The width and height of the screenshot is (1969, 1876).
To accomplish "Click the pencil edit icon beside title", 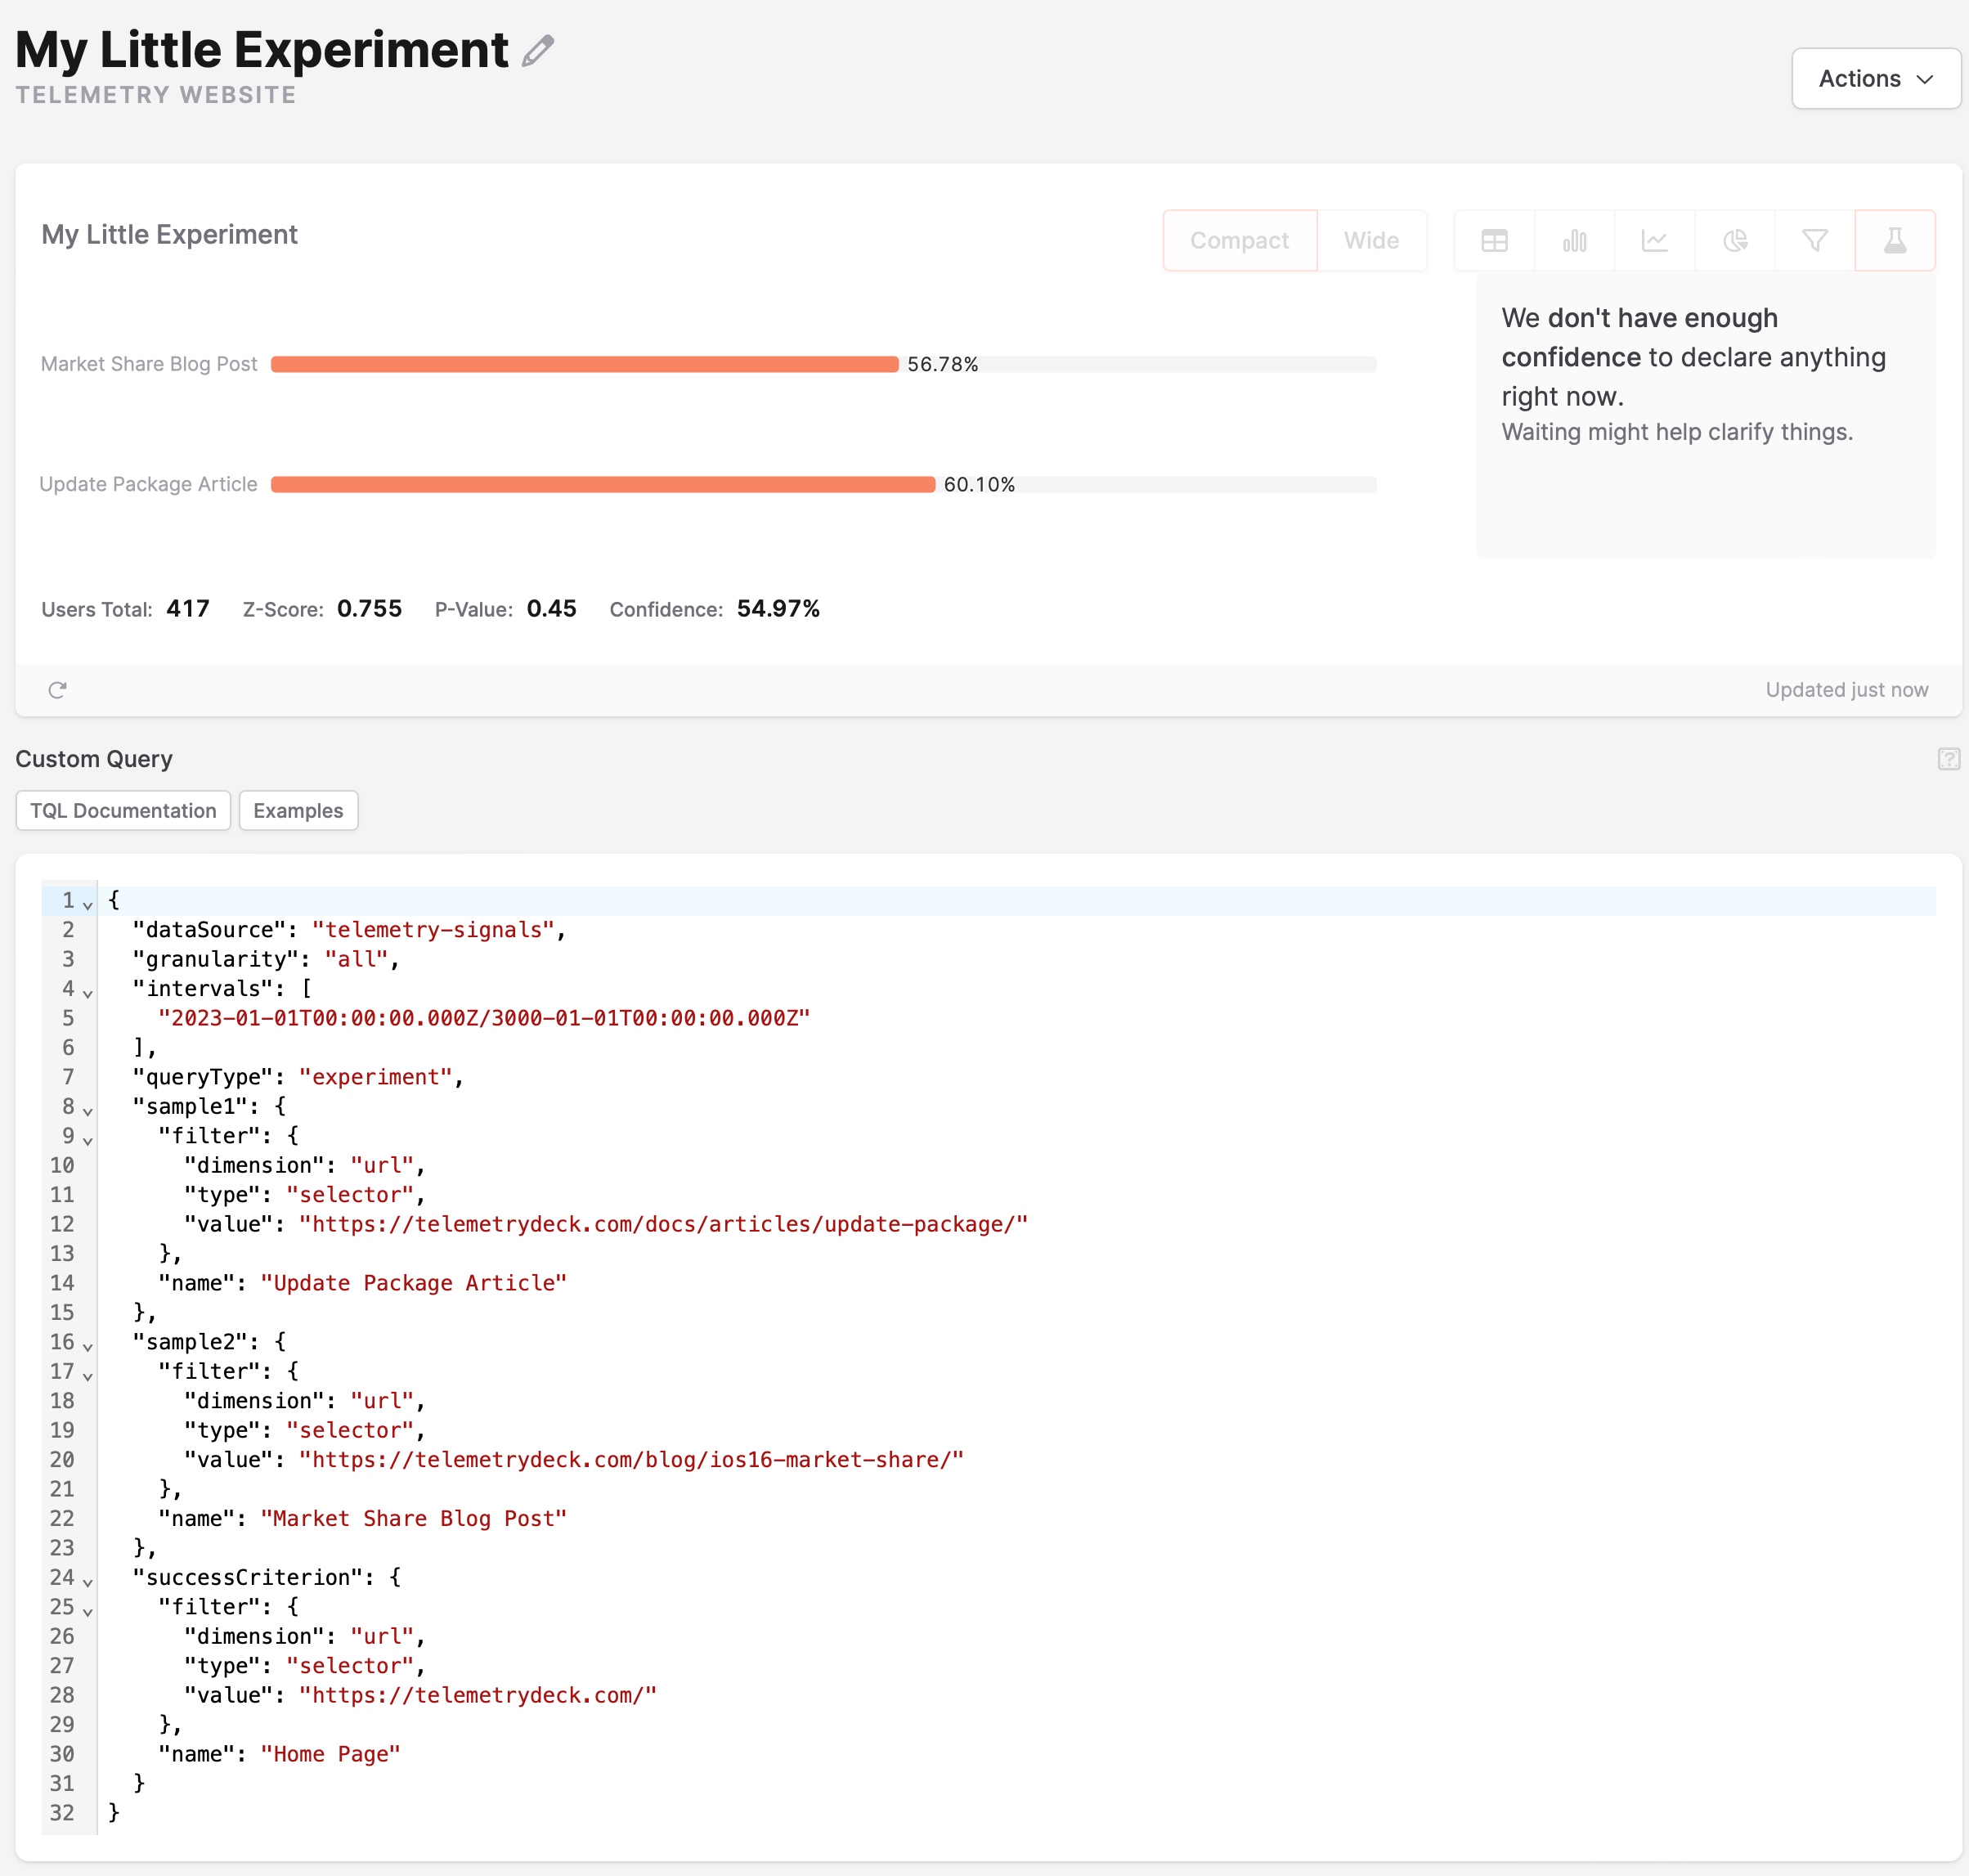I will pos(538,50).
